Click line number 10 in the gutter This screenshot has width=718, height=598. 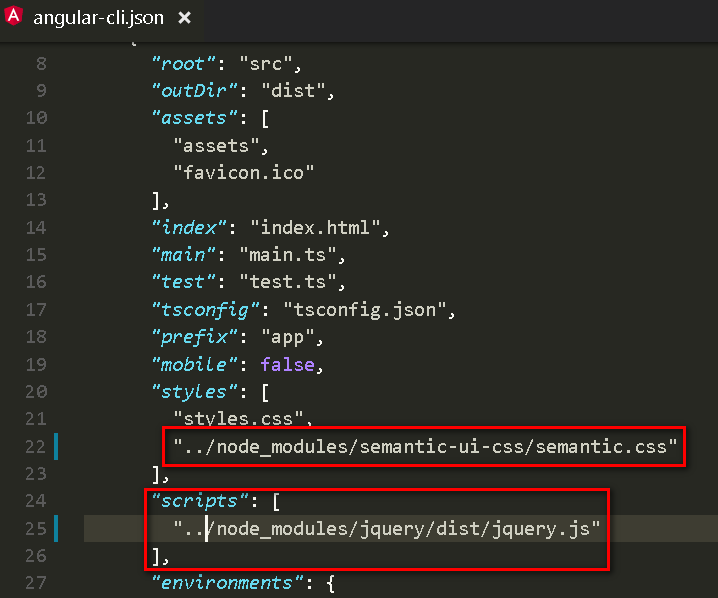tap(36, 118)
